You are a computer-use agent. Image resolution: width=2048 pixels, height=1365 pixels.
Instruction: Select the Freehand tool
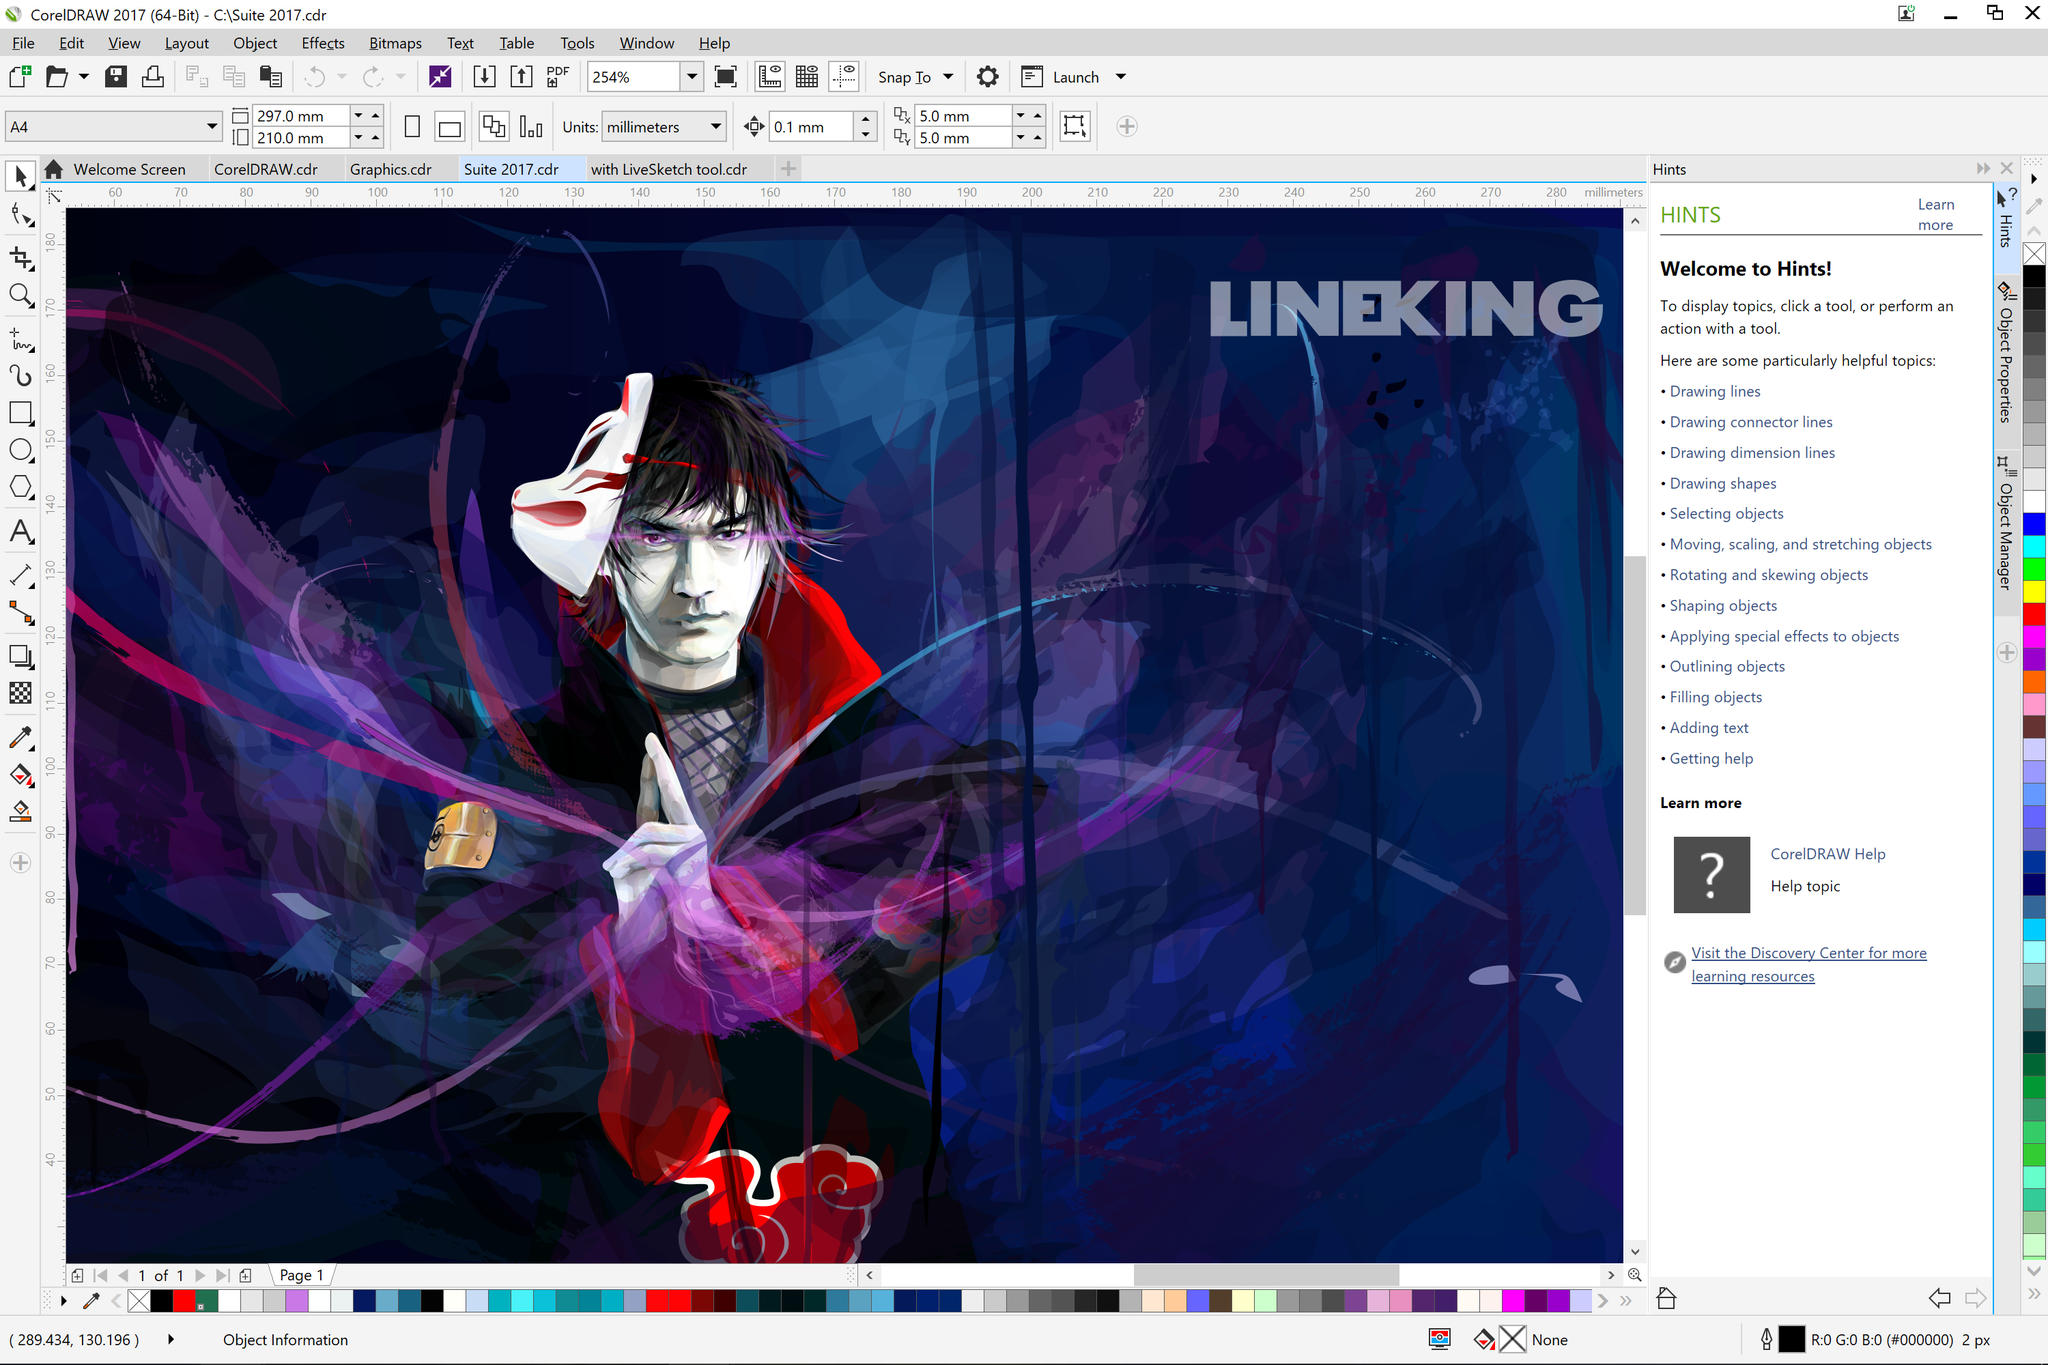point(20,341)
